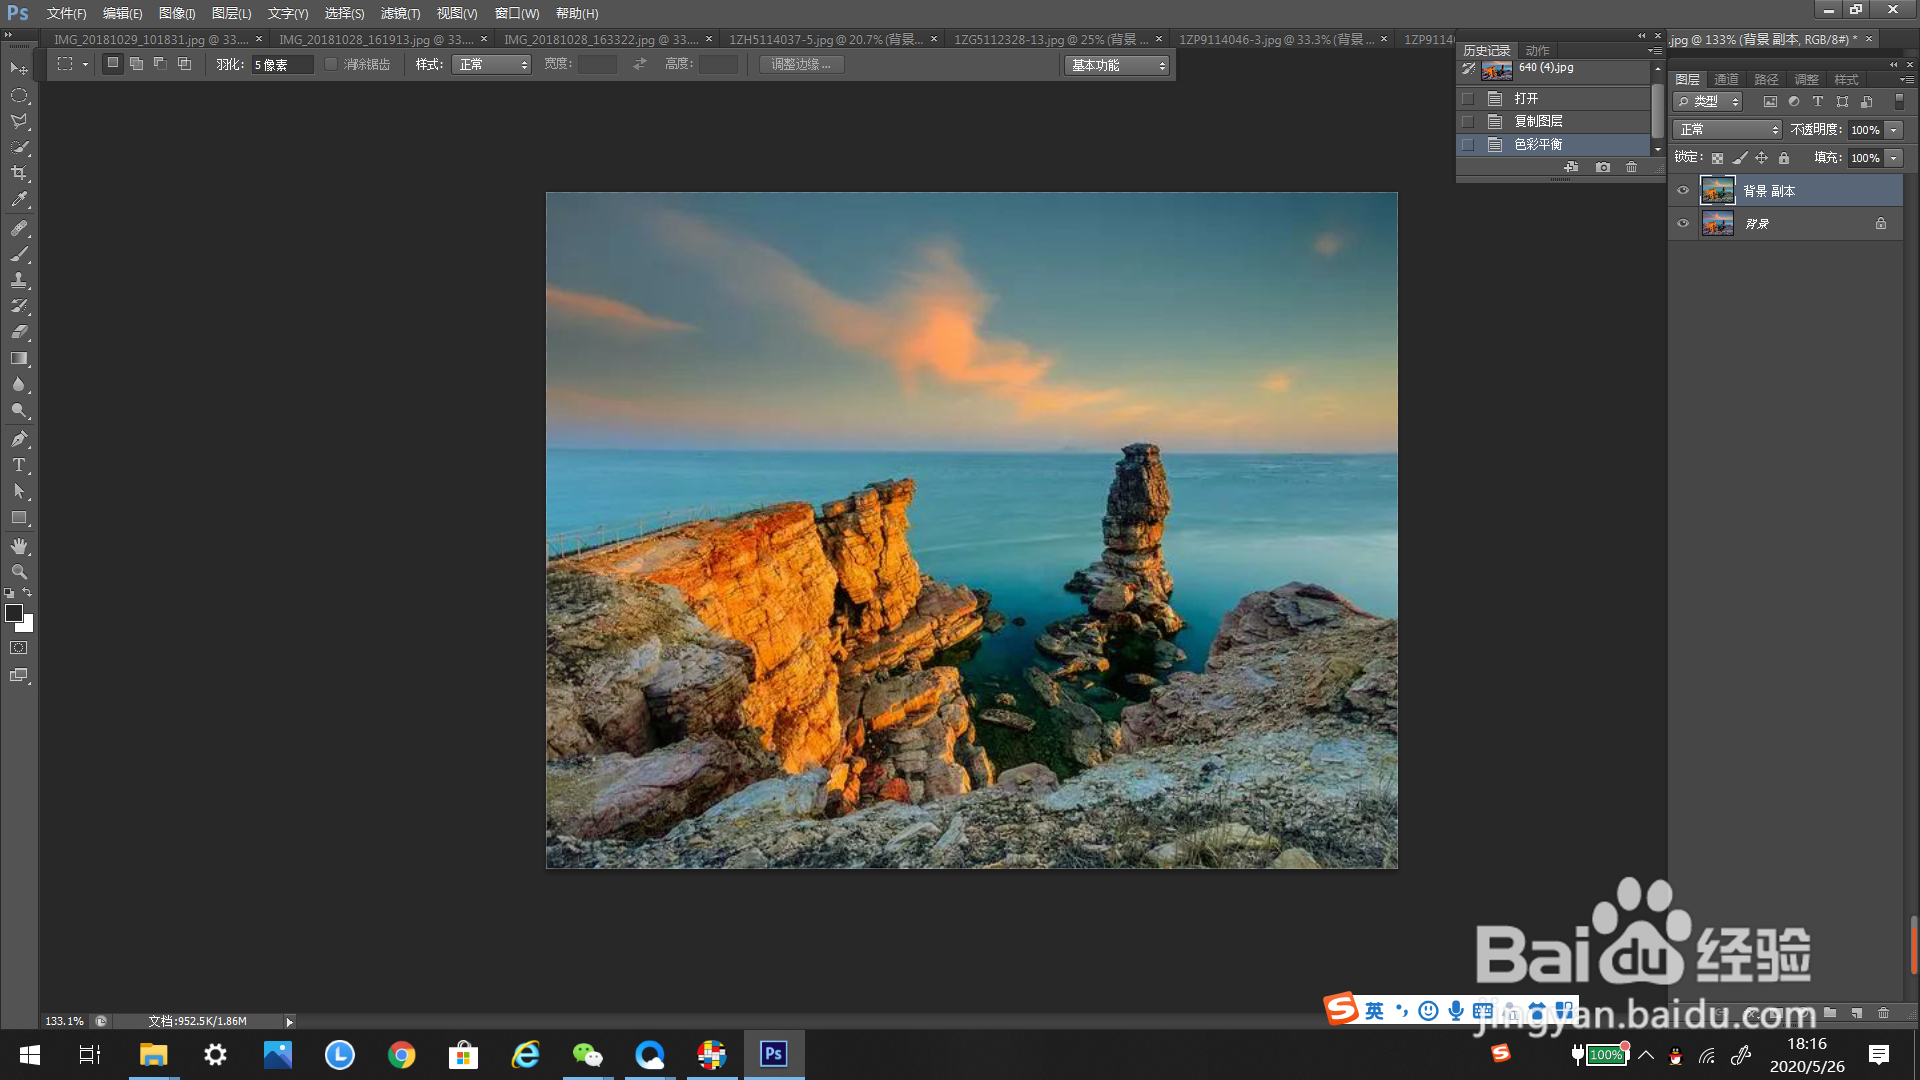Click the 调整边缘 button
The image size is (1920, 1080).
click(x=801, y=64)
